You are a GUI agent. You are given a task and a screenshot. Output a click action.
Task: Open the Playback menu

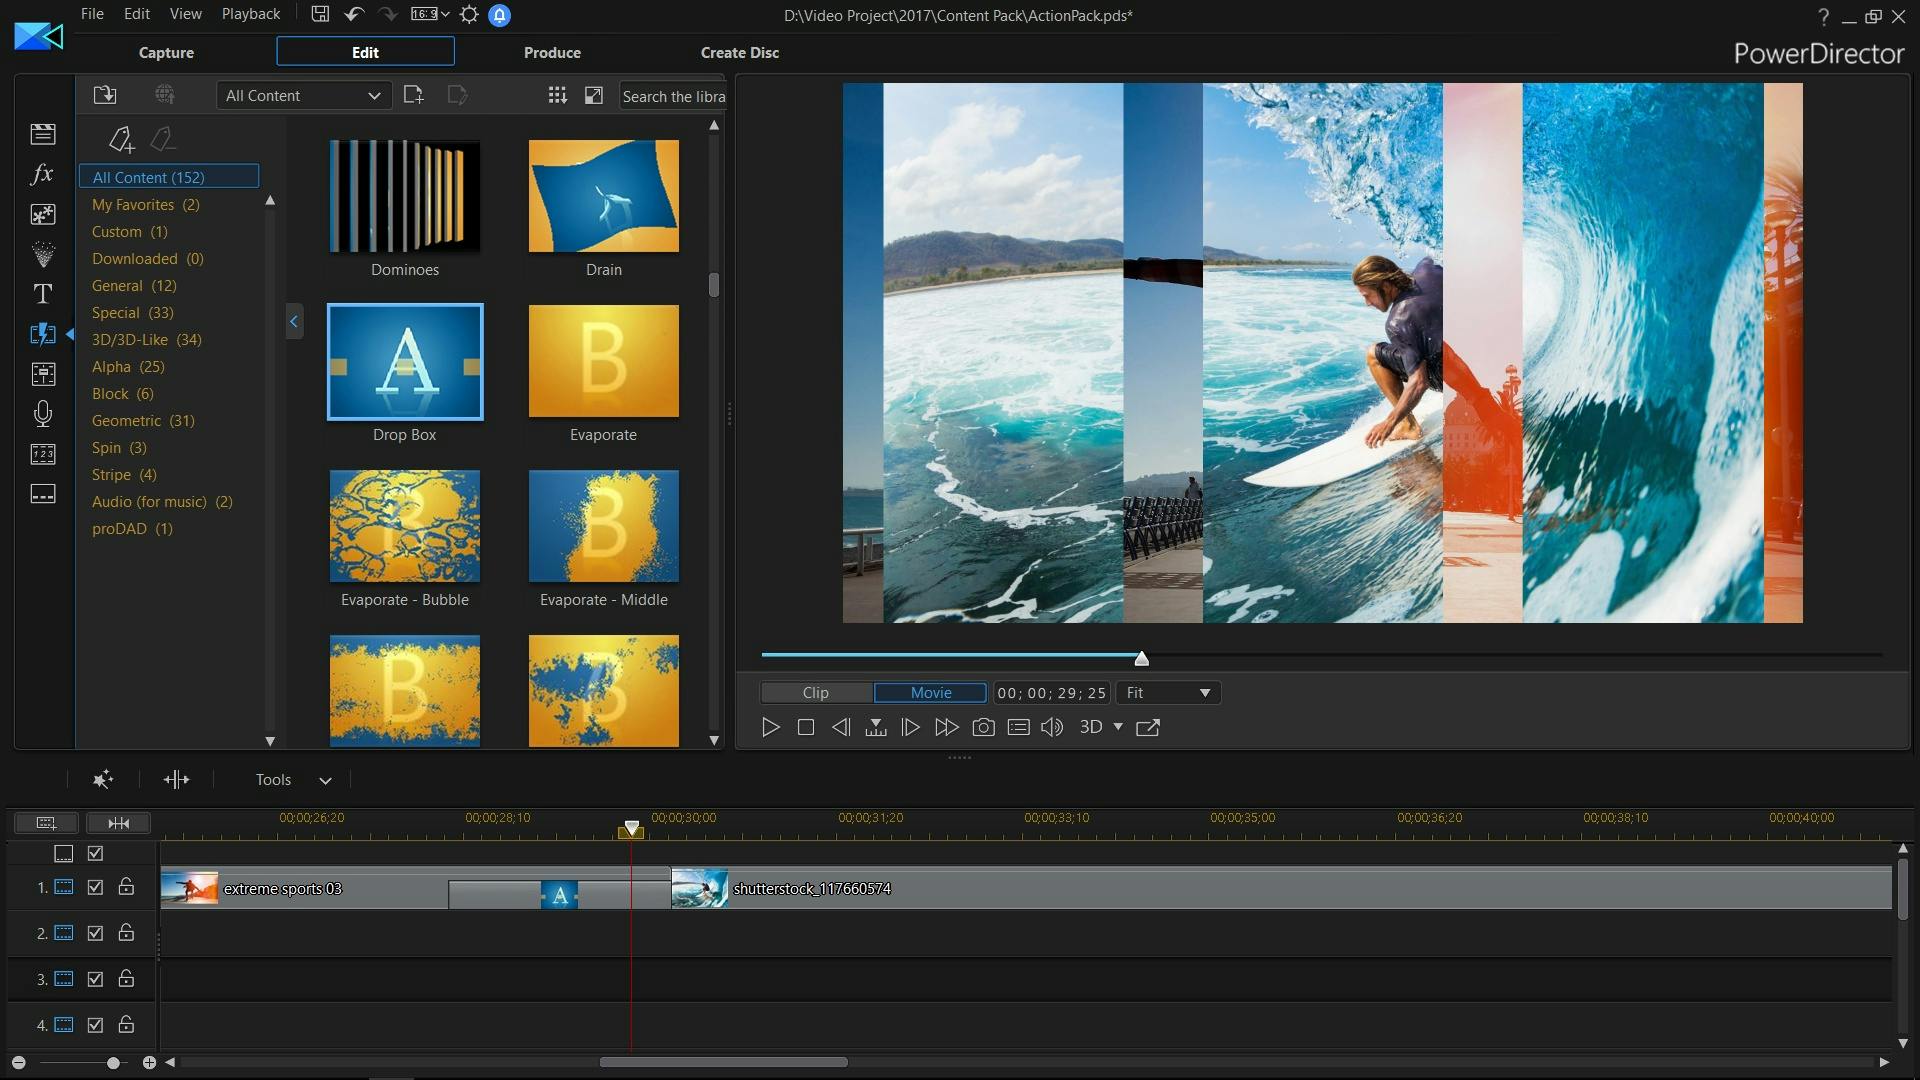coord(251,14)
